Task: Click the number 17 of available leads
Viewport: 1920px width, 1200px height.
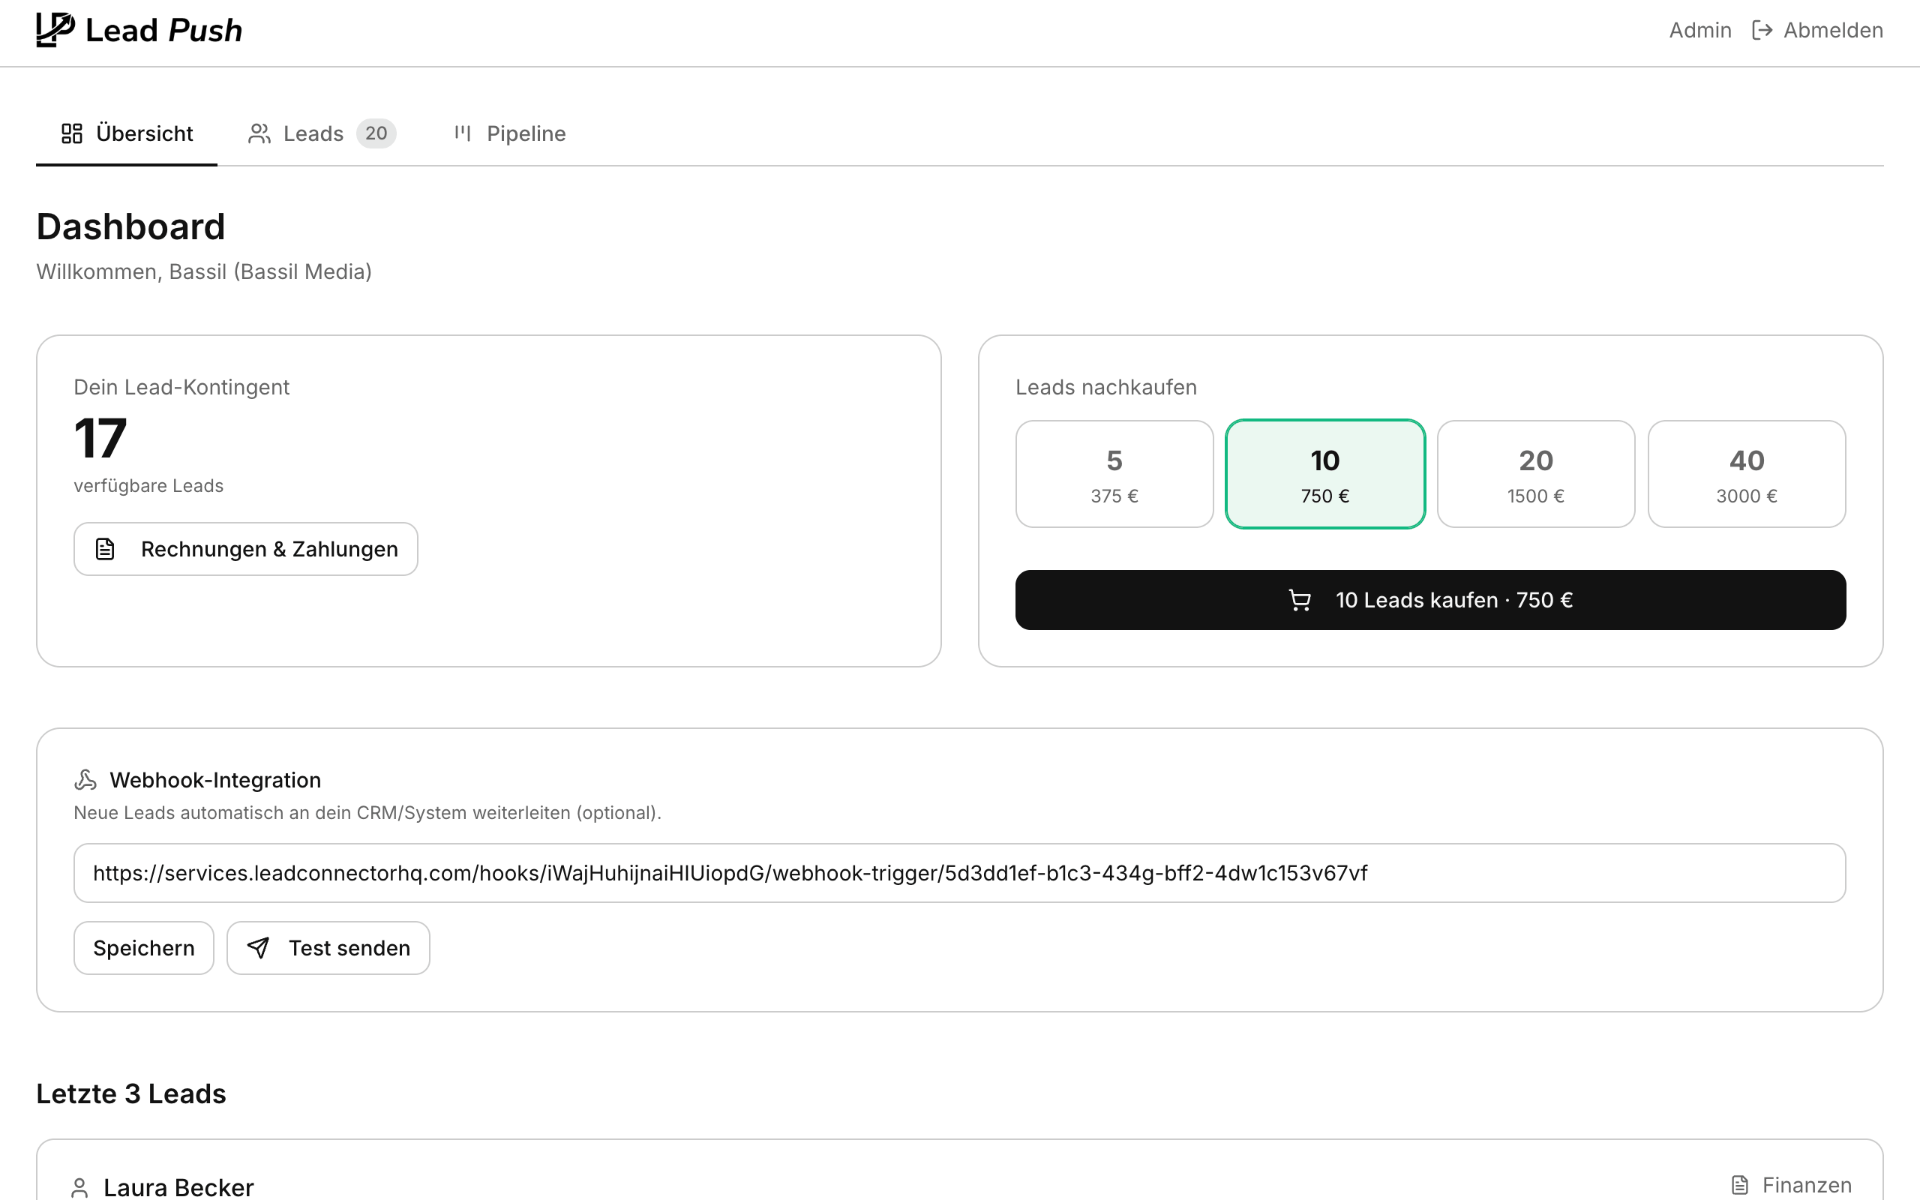Action: (100, 438)
